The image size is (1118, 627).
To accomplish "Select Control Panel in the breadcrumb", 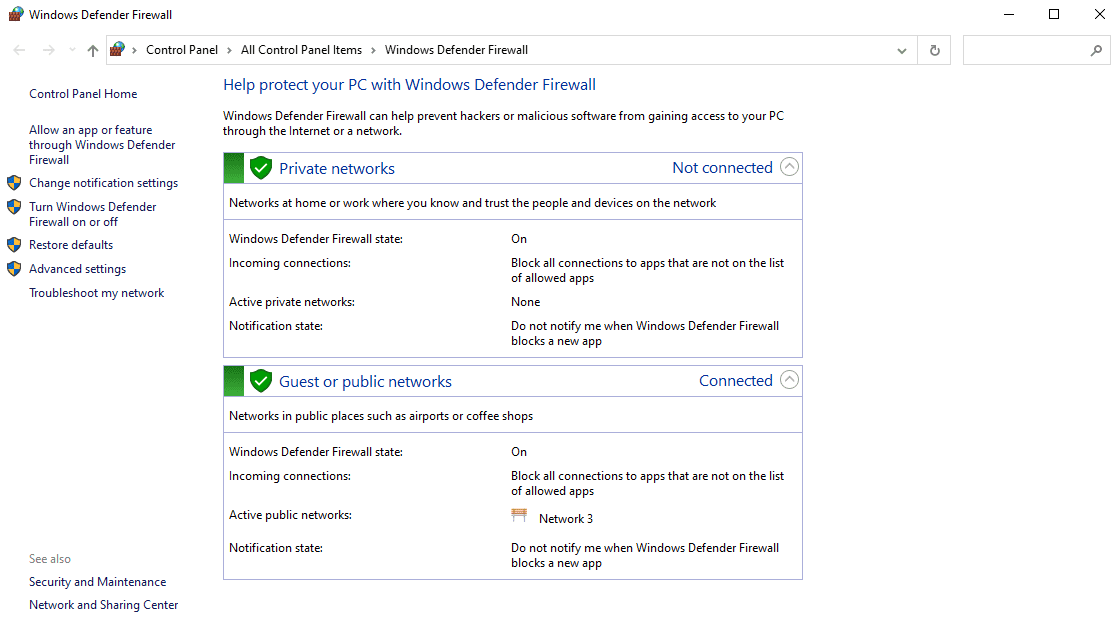I will point(181,50).
